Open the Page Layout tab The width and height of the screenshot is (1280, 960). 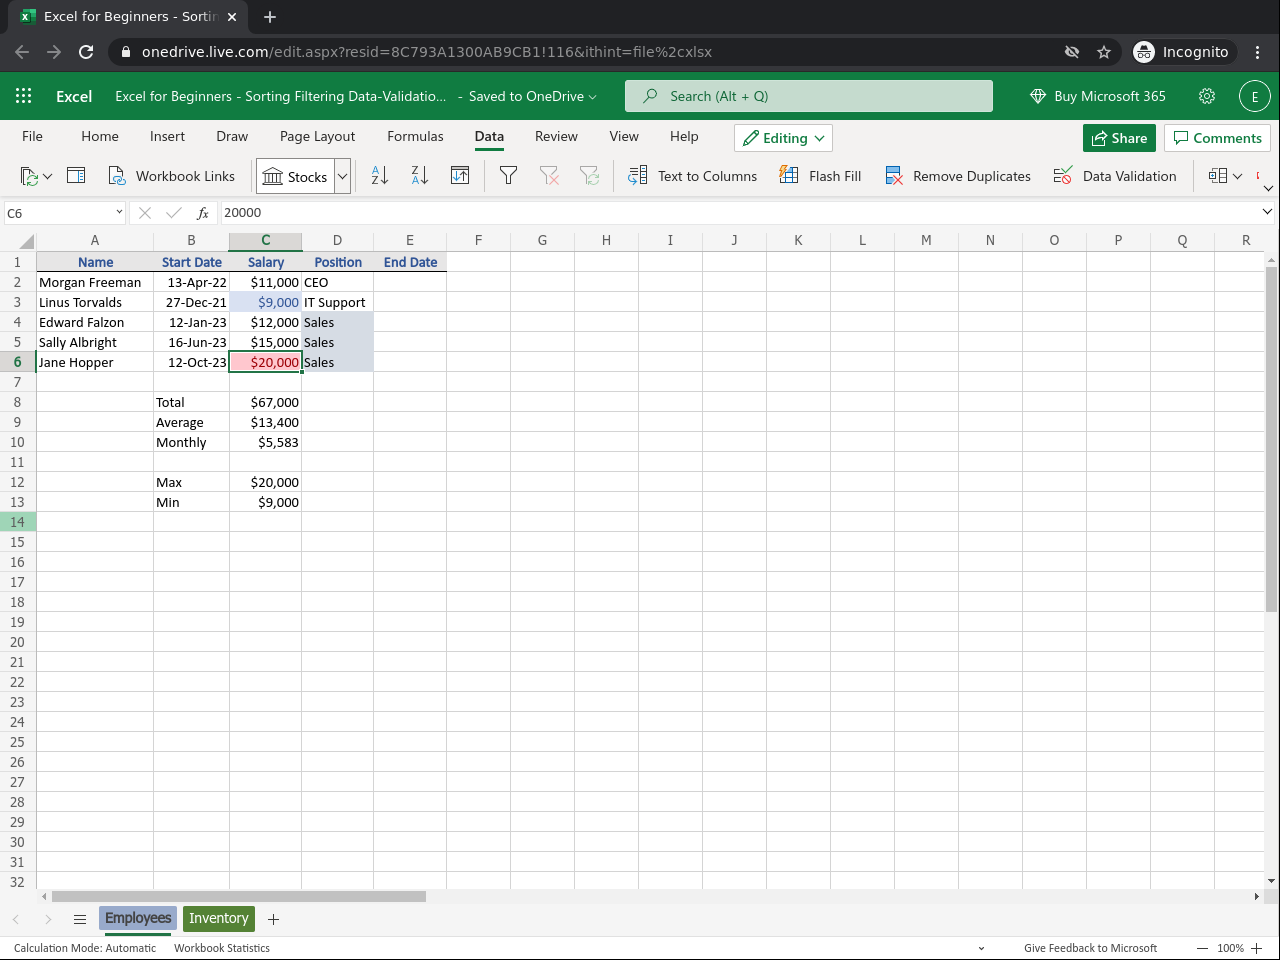coord(317,136)
